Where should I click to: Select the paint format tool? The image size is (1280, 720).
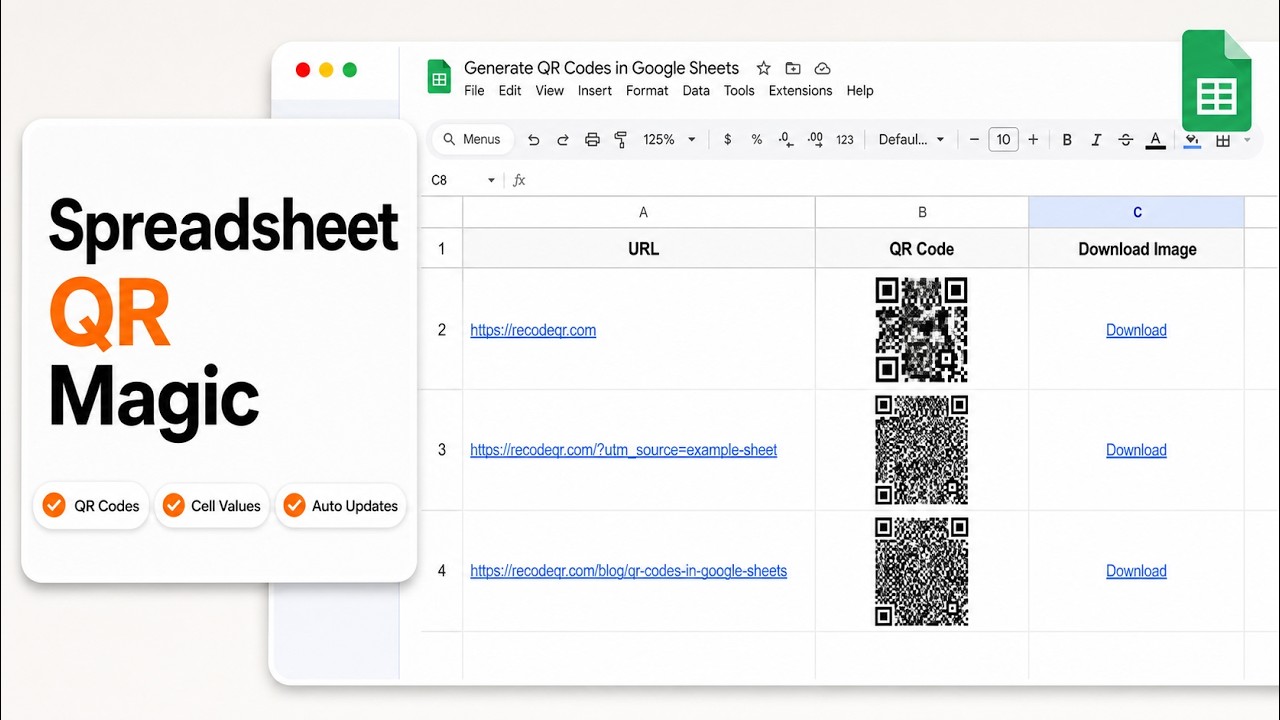[x=621, y=140]
